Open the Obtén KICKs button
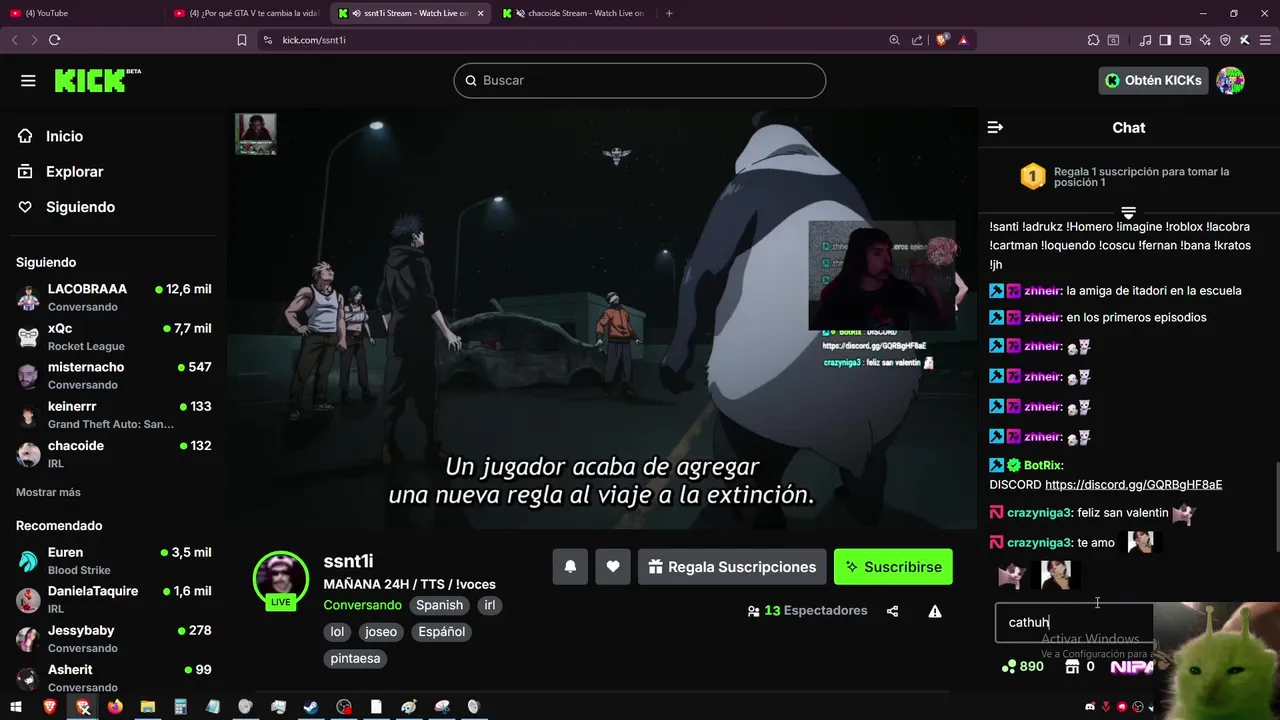 click(x=1153, y=80)
